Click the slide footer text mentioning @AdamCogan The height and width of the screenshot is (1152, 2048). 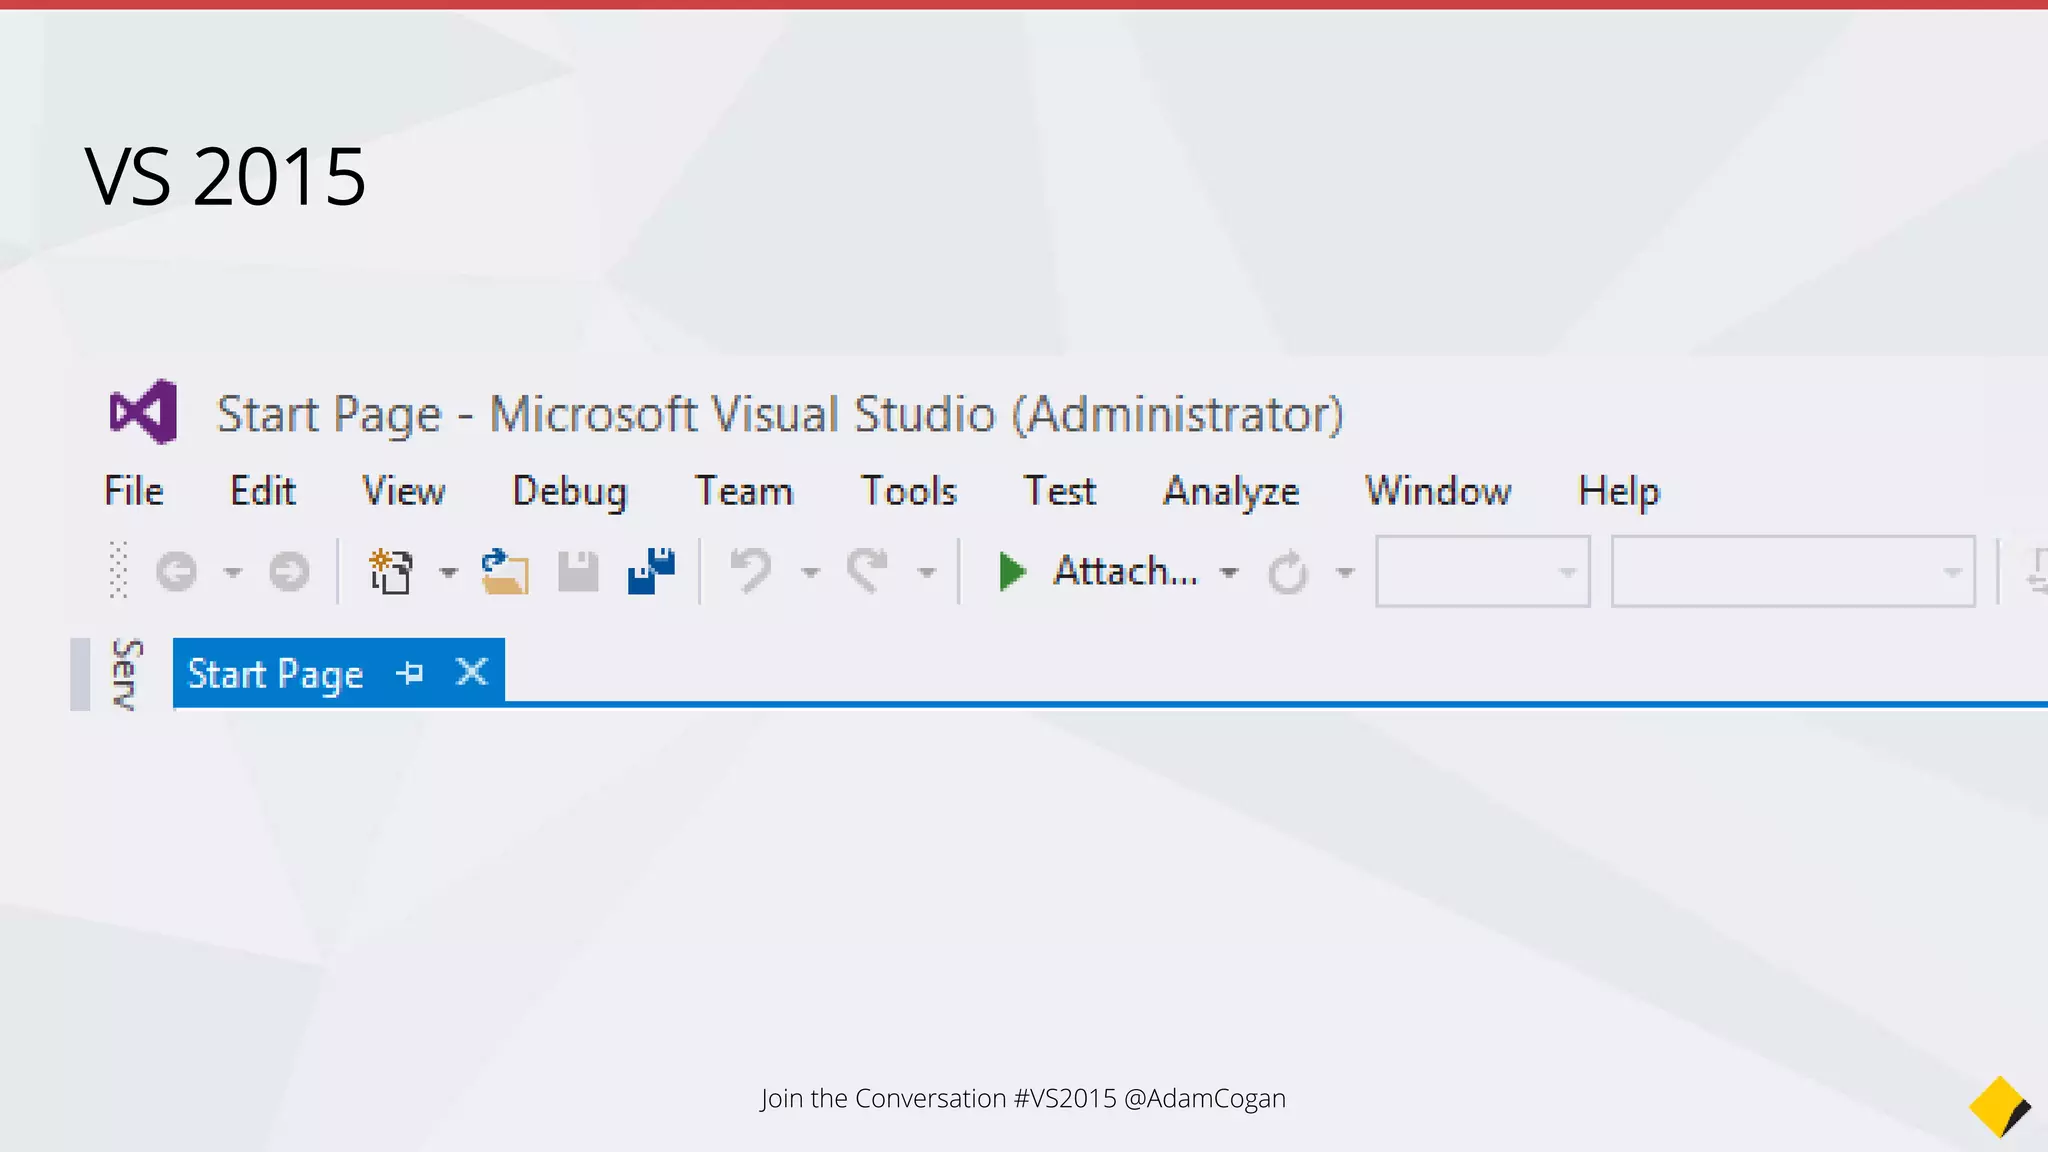click(x=1023, y=1098)
